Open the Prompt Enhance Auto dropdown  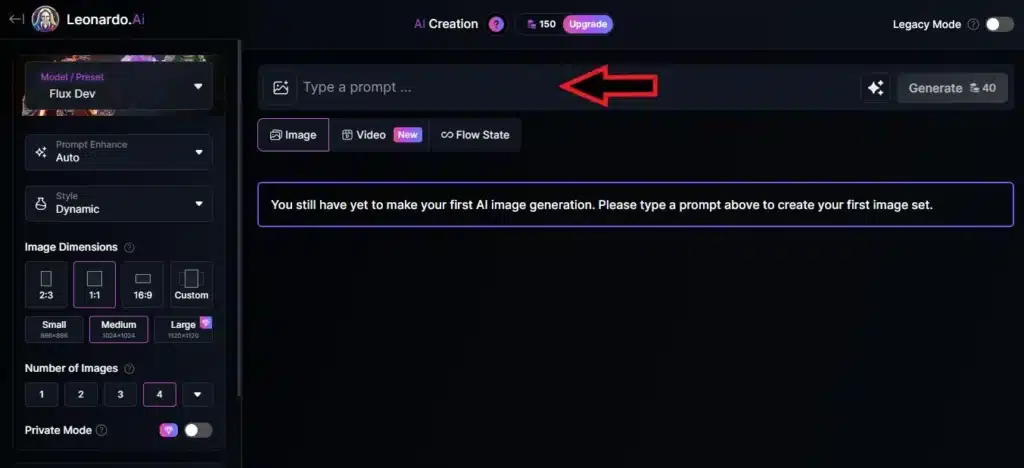(x=119, y=152)
